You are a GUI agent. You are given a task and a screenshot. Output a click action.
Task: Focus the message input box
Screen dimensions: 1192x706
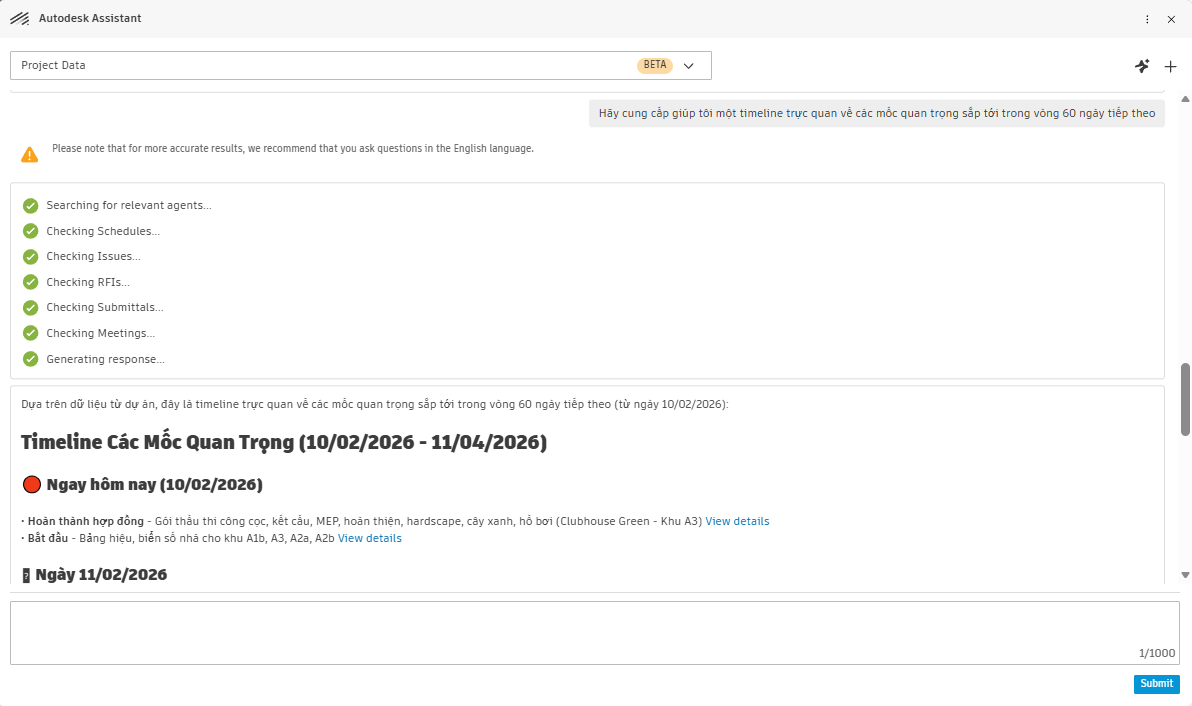click(x=594, y=633)
